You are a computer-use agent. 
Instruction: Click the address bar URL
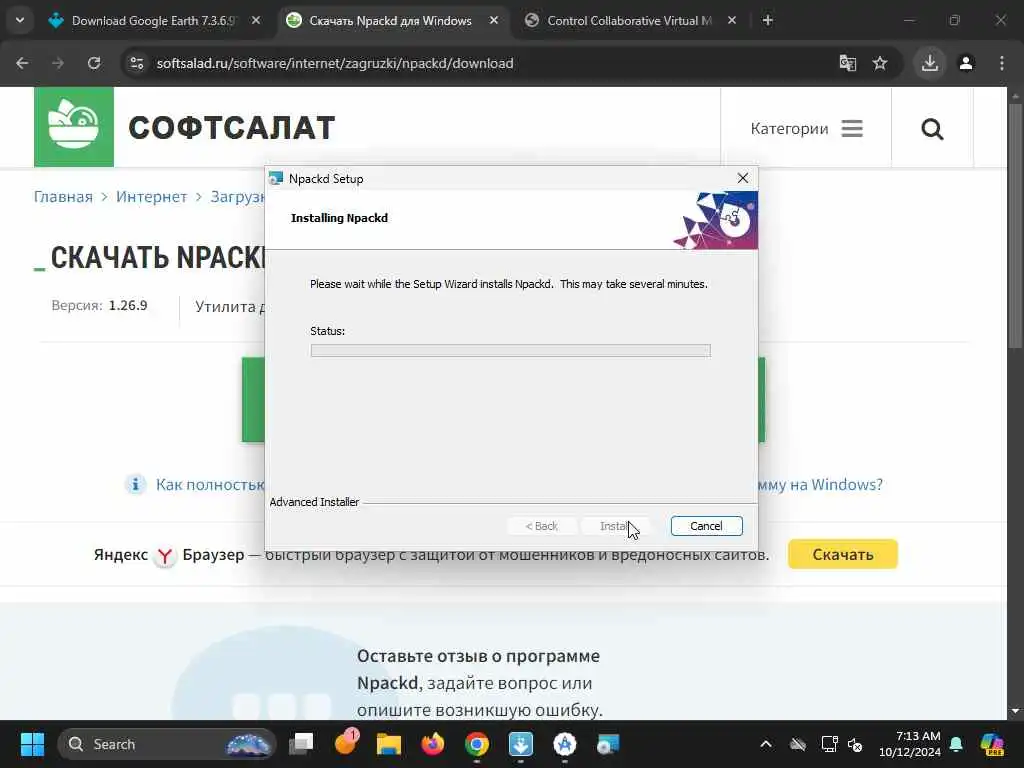(x=334, y=63)
